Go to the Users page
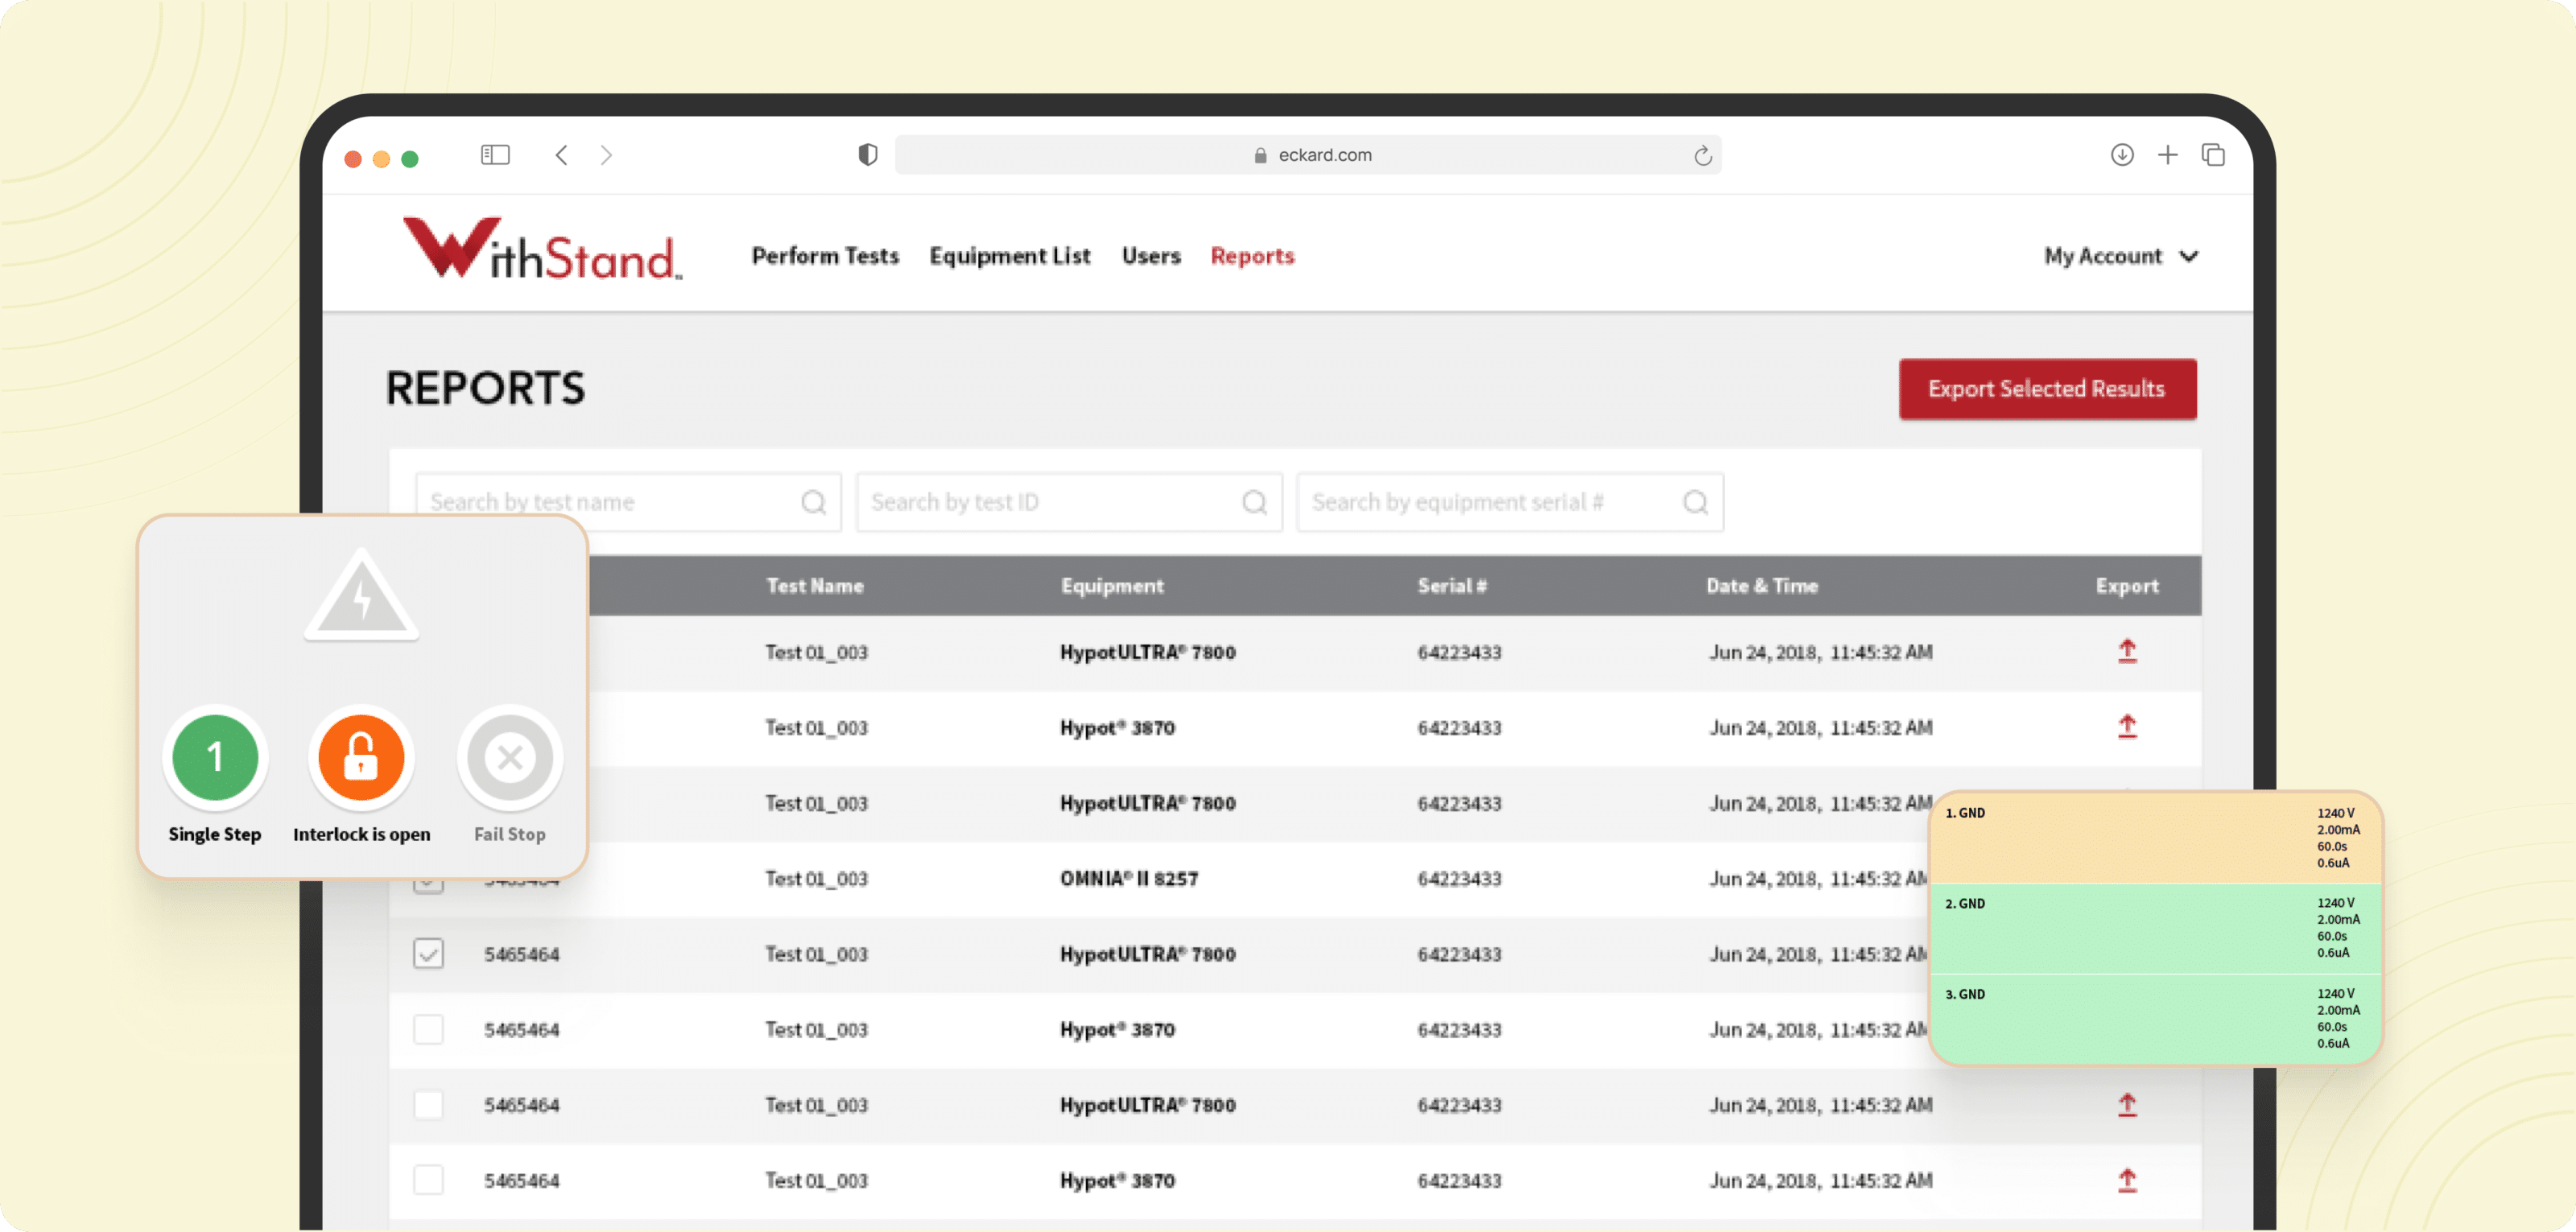Screen dimensions: 2576x1232 1151,256
